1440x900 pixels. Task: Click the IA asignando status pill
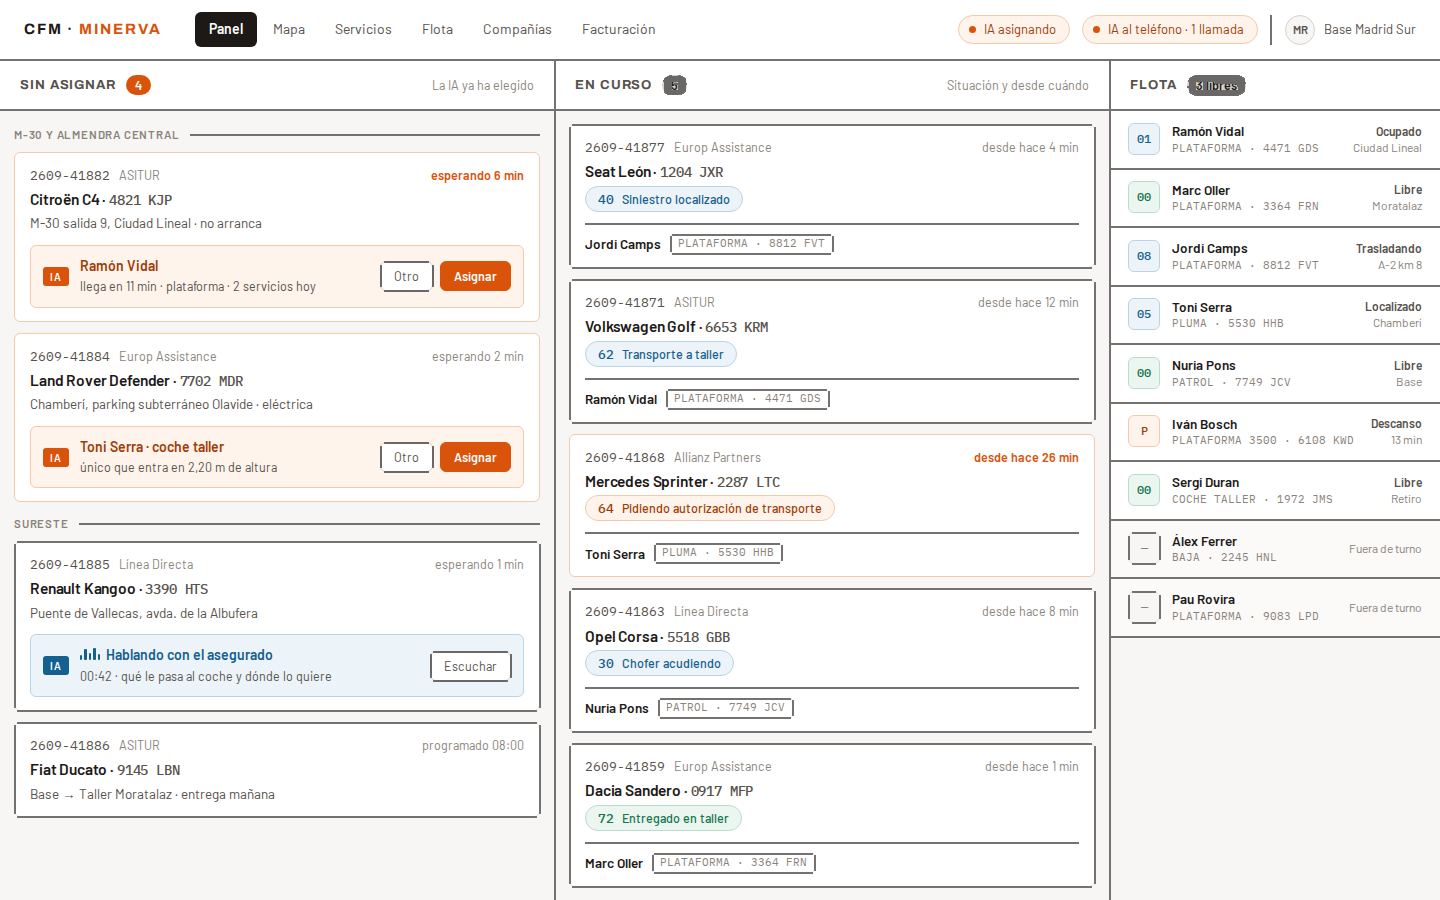click(1013, 29)
